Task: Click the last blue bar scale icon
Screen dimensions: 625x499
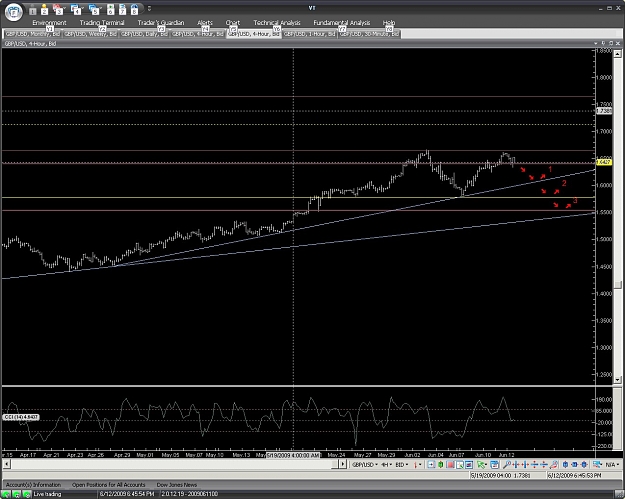Action: click(584, 465)
